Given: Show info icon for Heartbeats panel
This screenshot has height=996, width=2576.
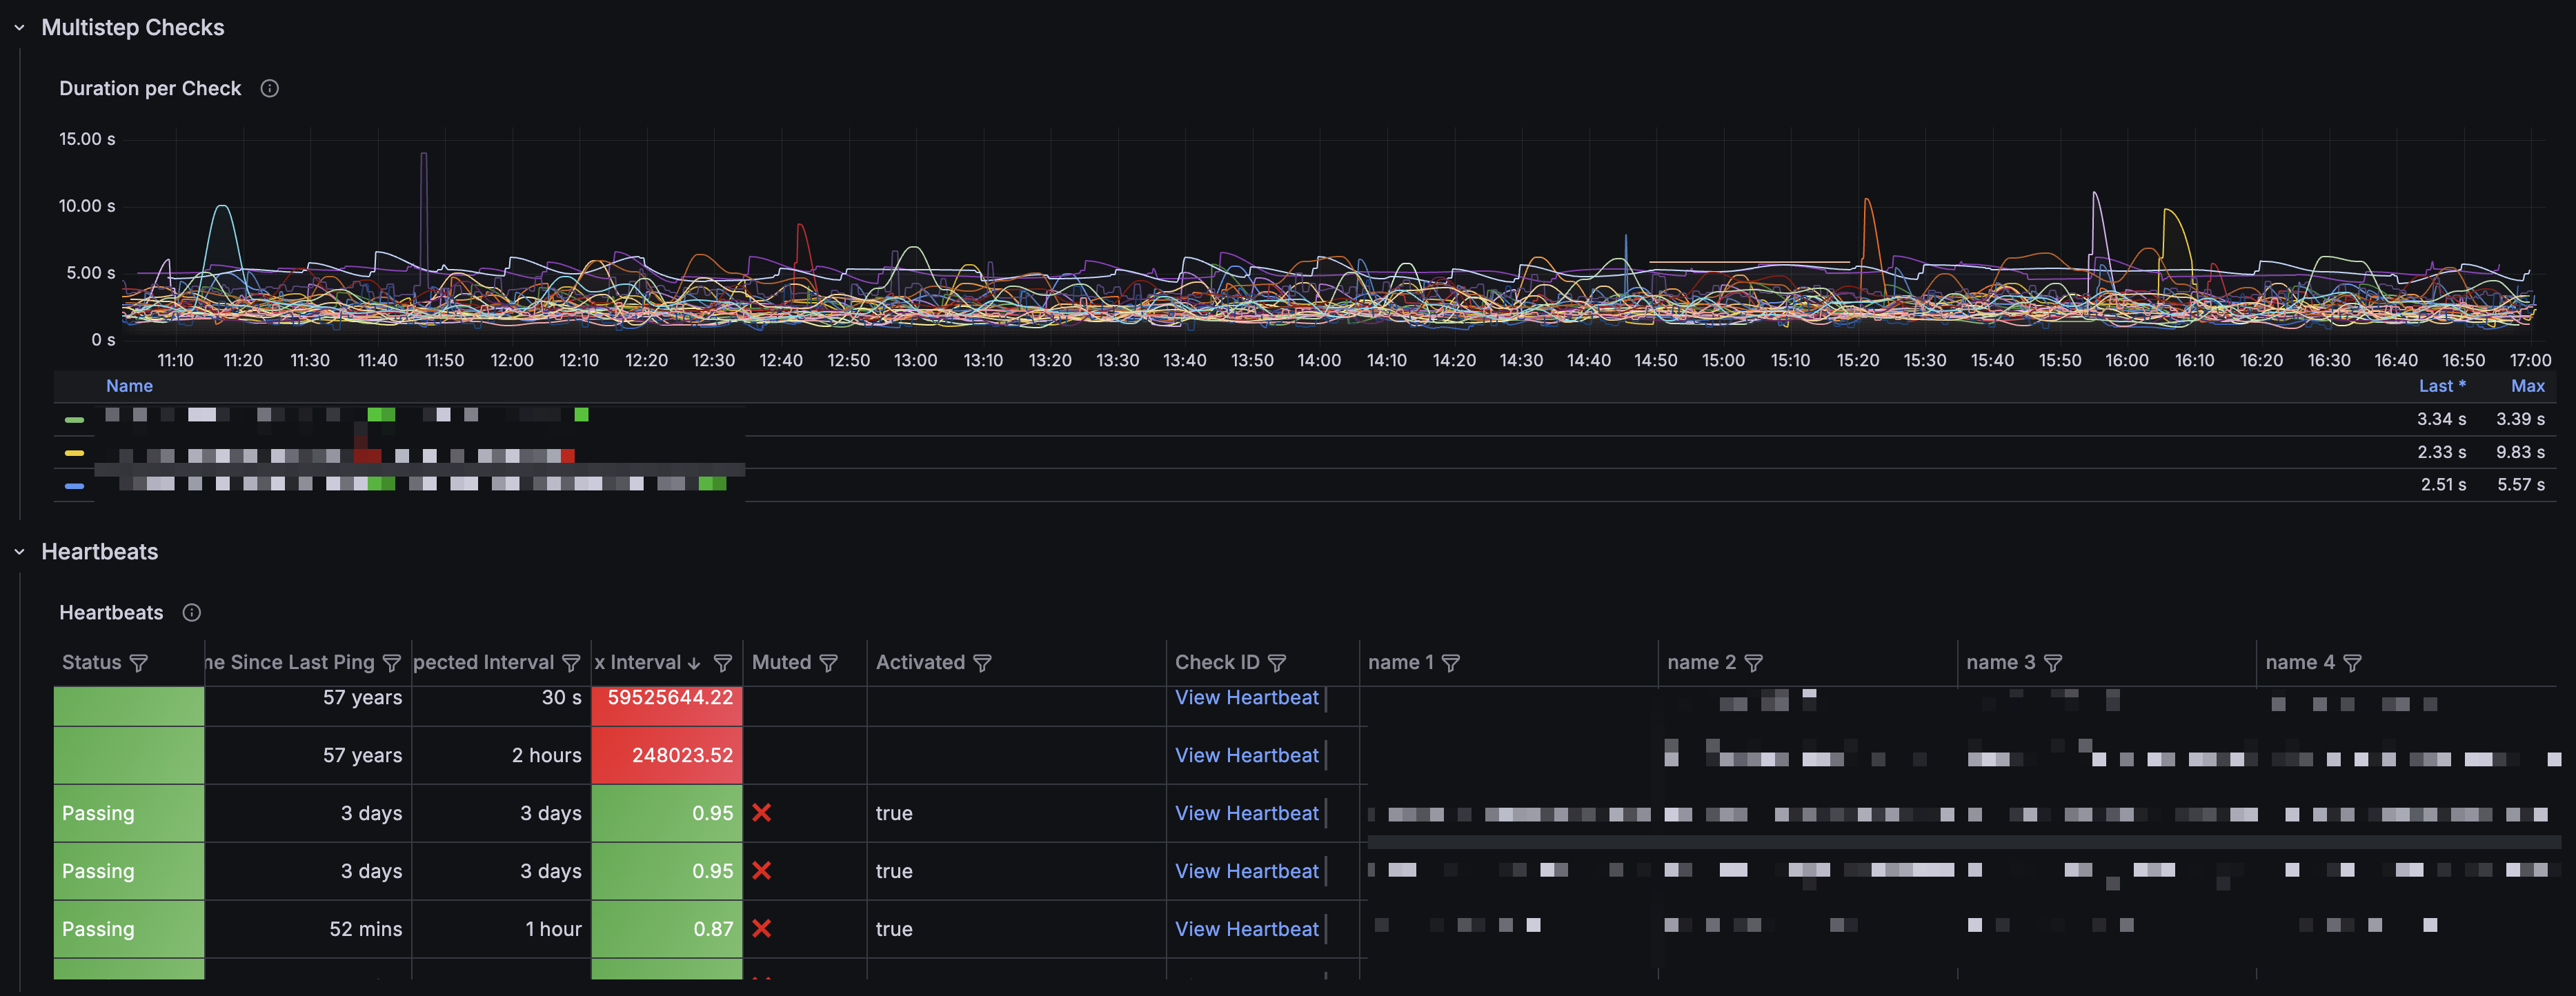Looking at the screenshot, I should [x=192, y=613].
